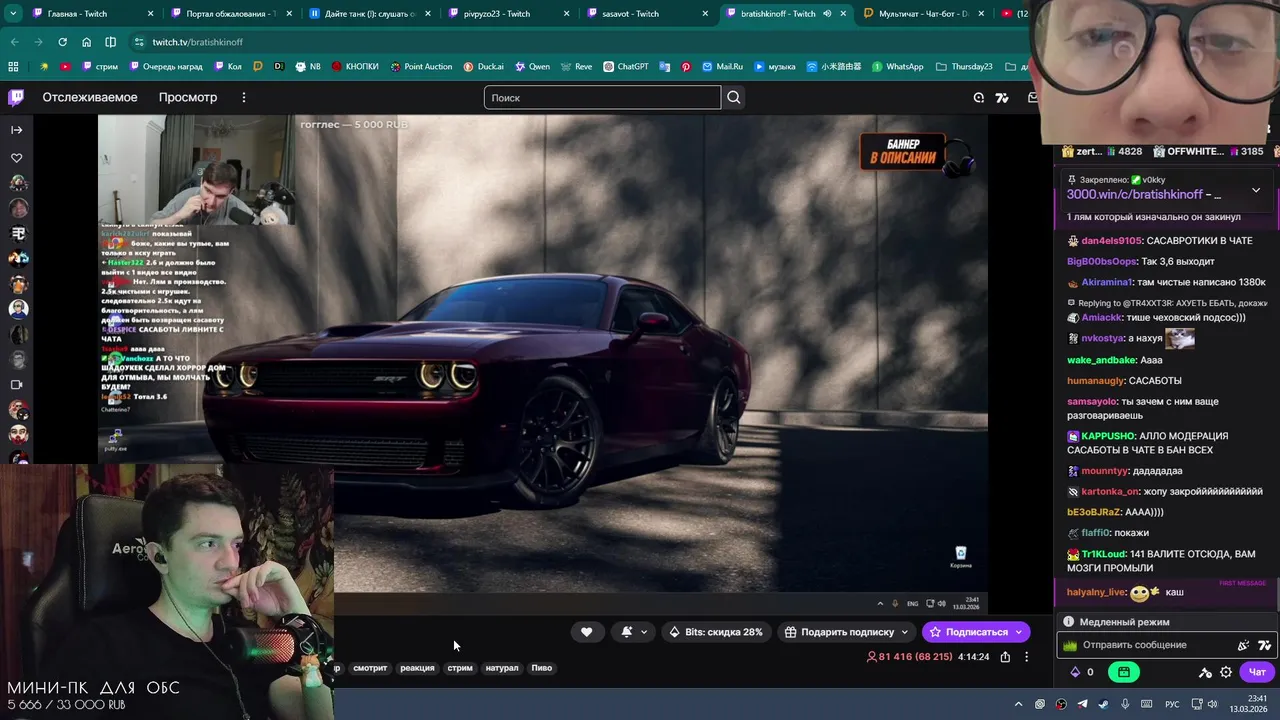This screenshot has height=720, width=1280.
Task: Click the followed channels heart icon in sidebar
Action: (x=16, y=158)
